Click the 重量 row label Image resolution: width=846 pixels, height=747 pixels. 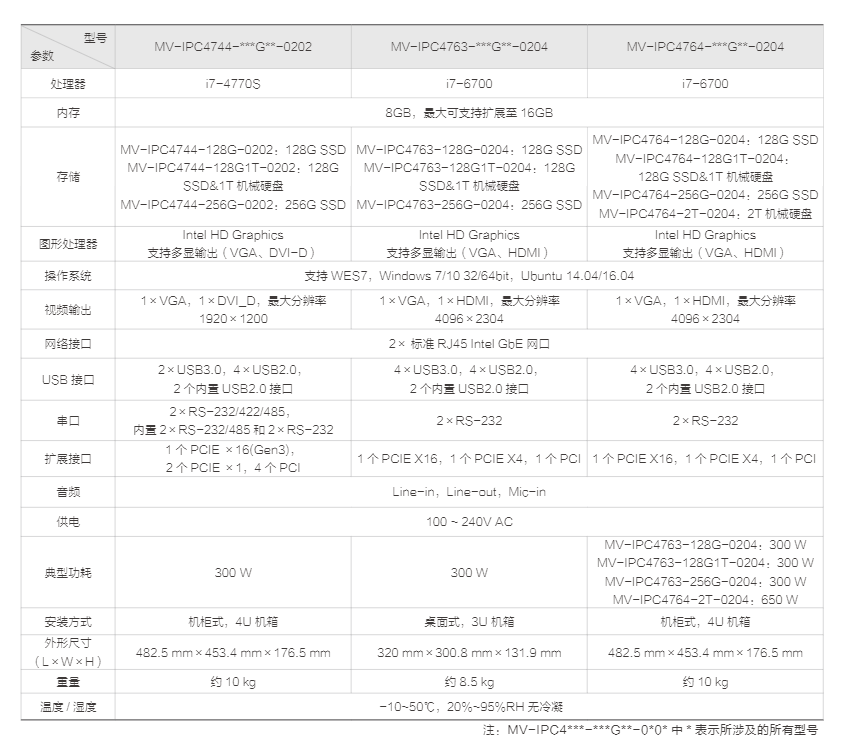click(68, 682)
